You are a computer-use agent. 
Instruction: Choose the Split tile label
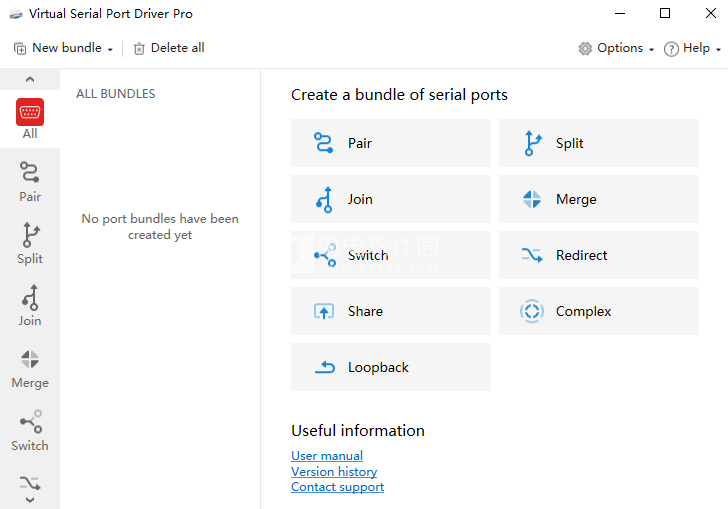569,143
